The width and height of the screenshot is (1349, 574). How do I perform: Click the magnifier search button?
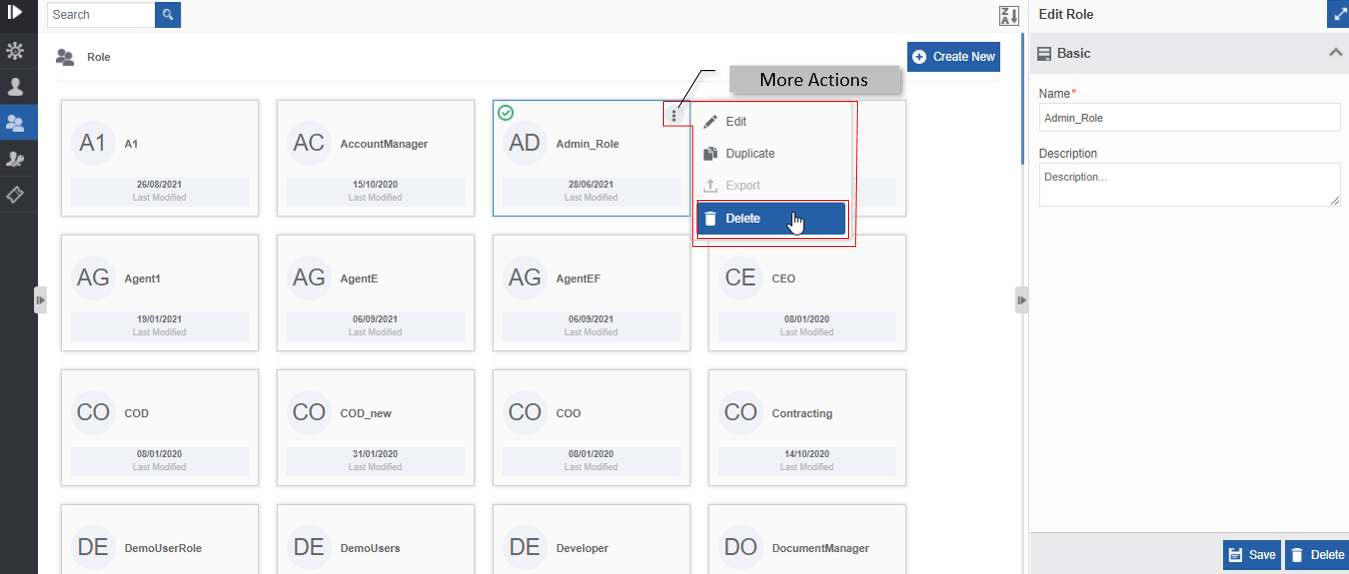click(168, 15)
